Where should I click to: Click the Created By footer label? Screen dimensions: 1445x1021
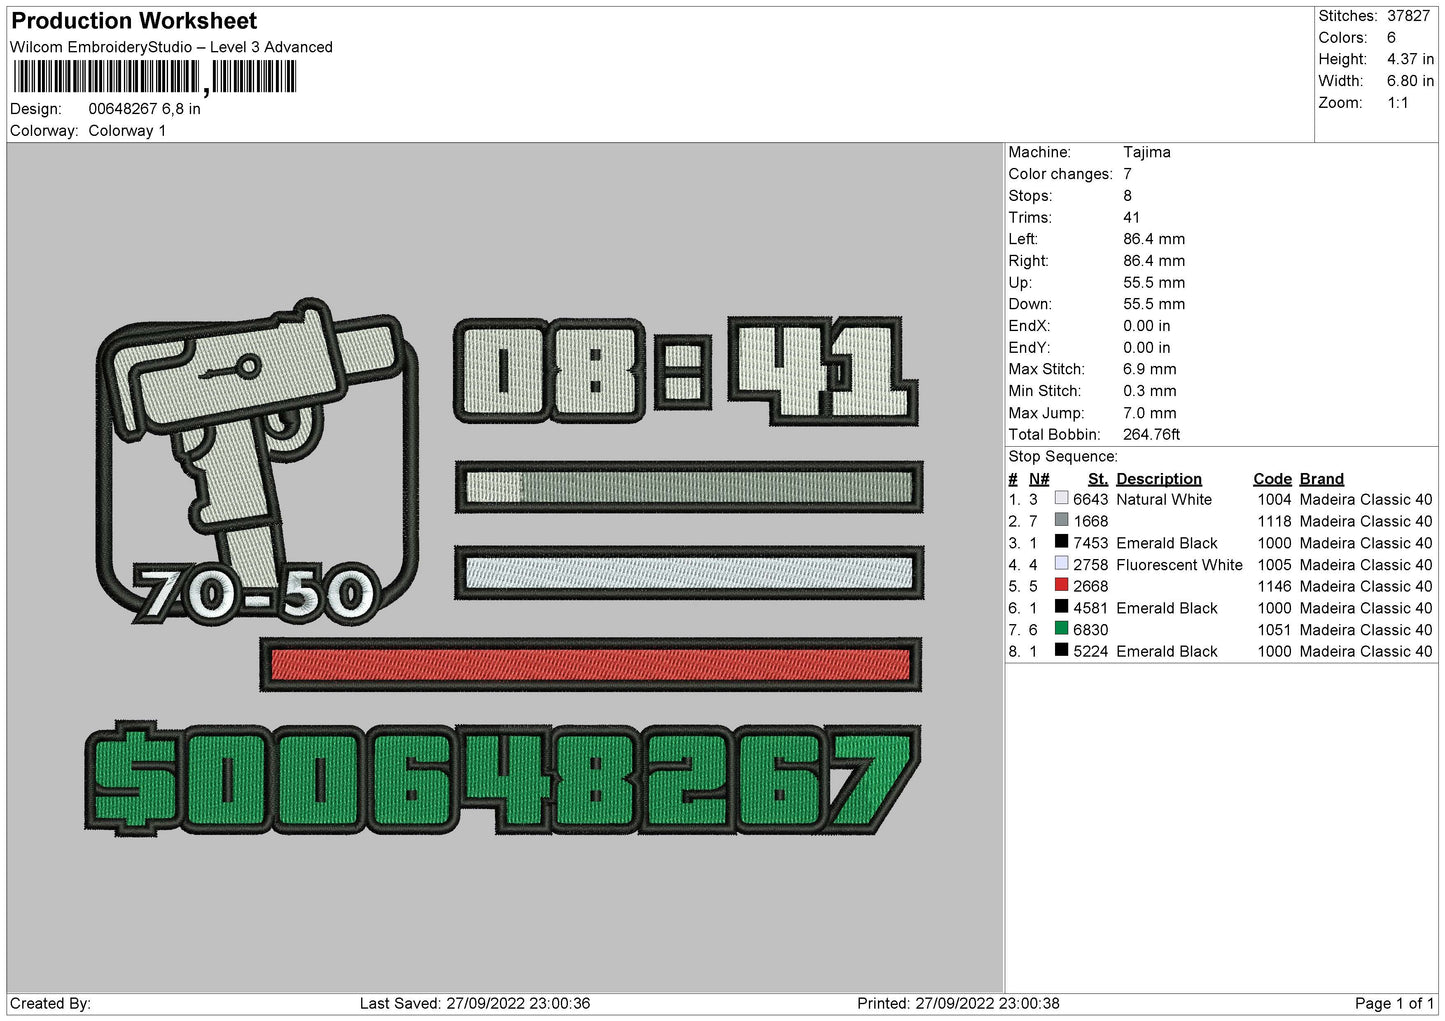(x=50, y=1003)
